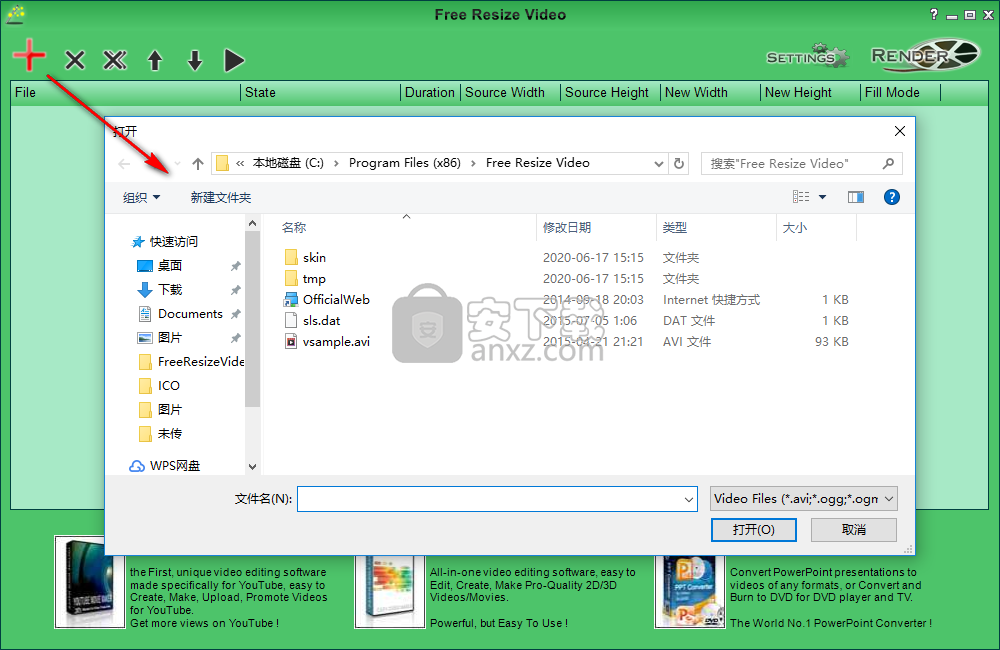This screenshot has height=650, width=1000.
Task: Sort by 类型 column header
Action: click(675, 228)
